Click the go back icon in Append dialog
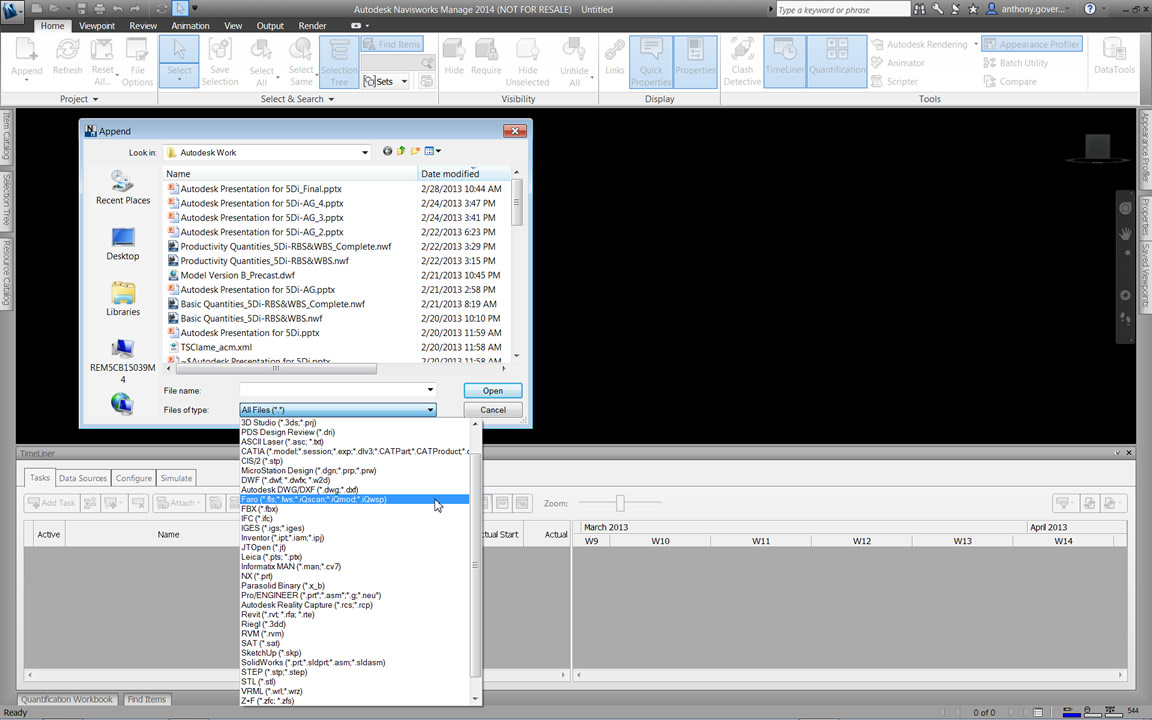1152x720 pixels. pyautogui.click(x=387, y=151)
